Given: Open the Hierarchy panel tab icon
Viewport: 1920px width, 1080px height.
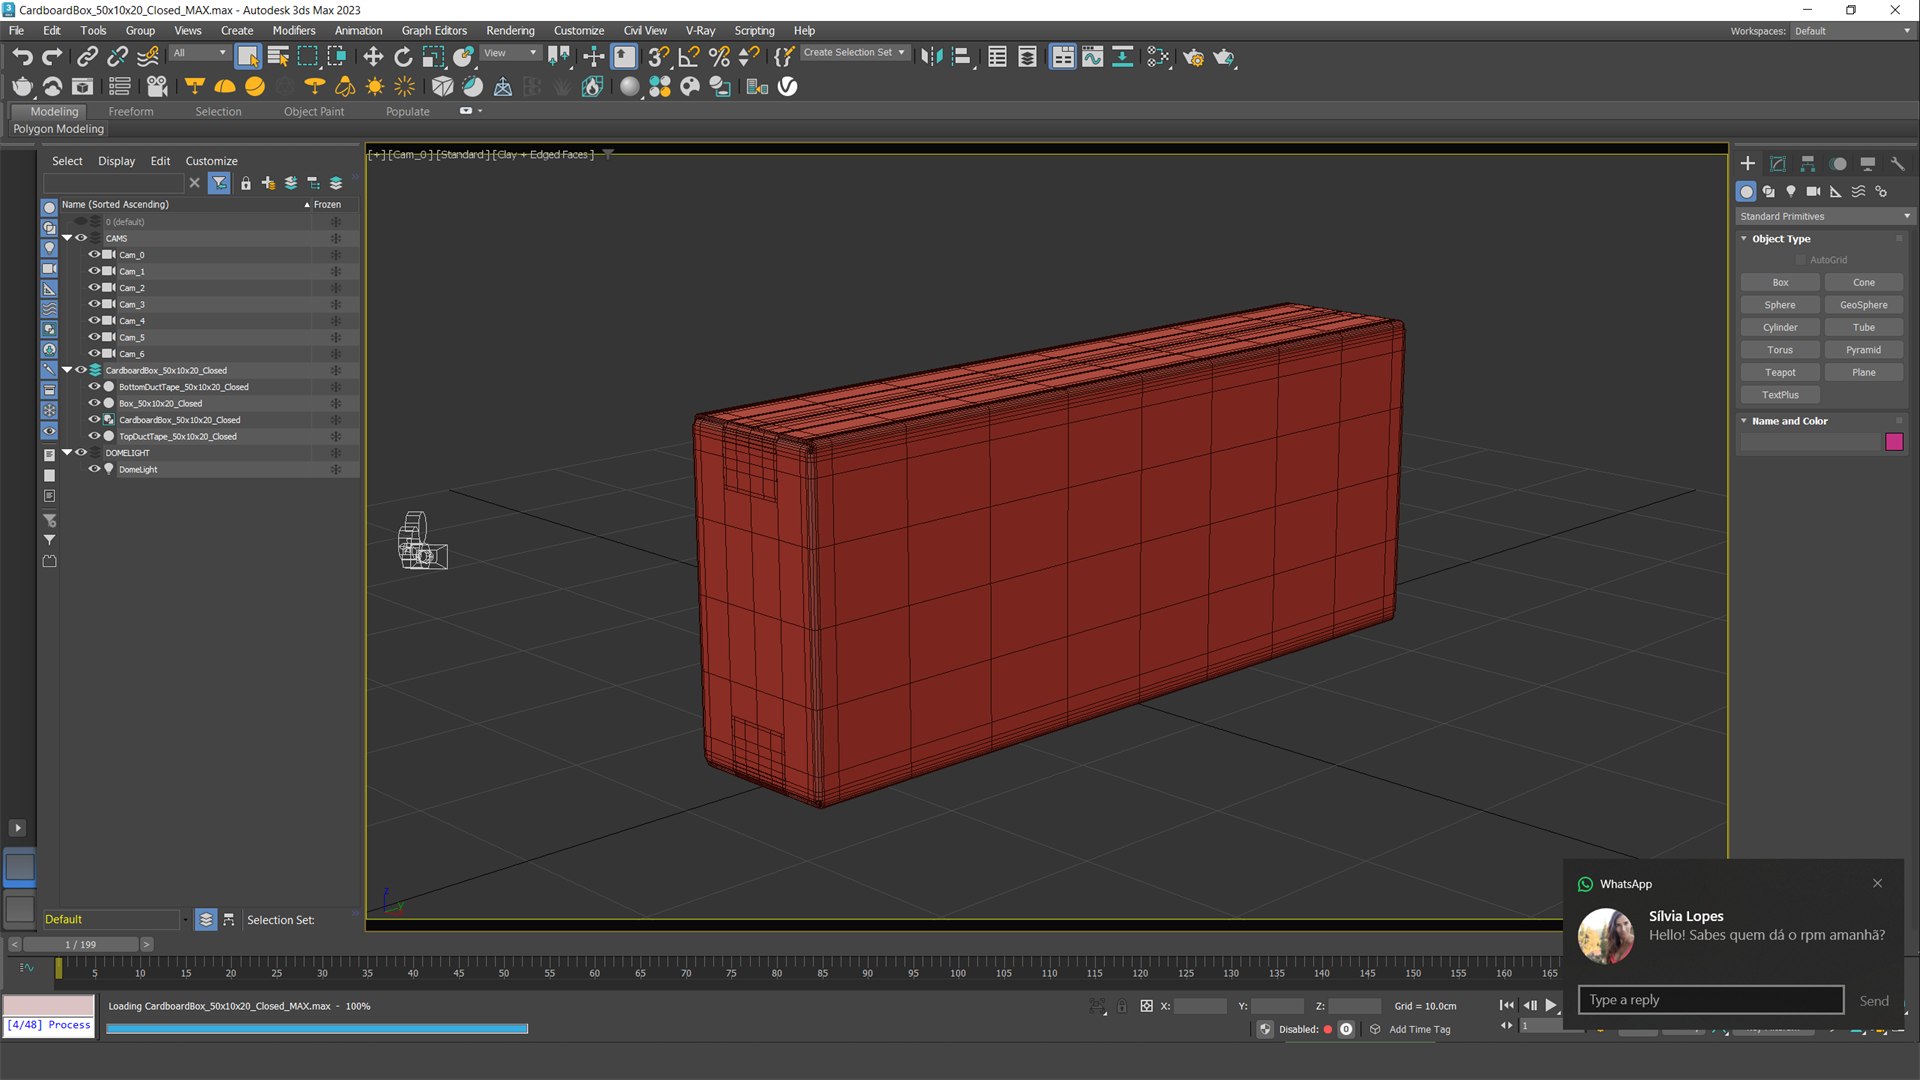Looking at the screenshot, I should (x=1808, y=163).
